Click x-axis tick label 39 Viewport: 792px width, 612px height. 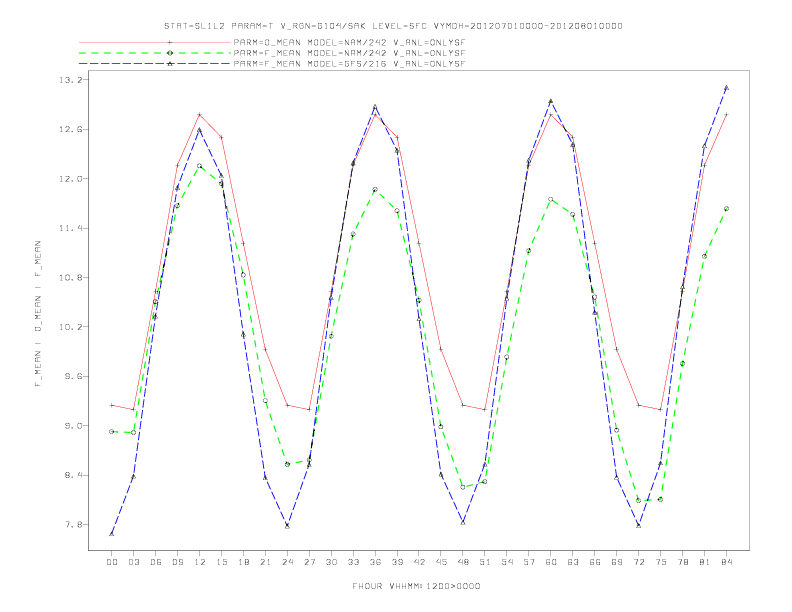click(397, 562)
